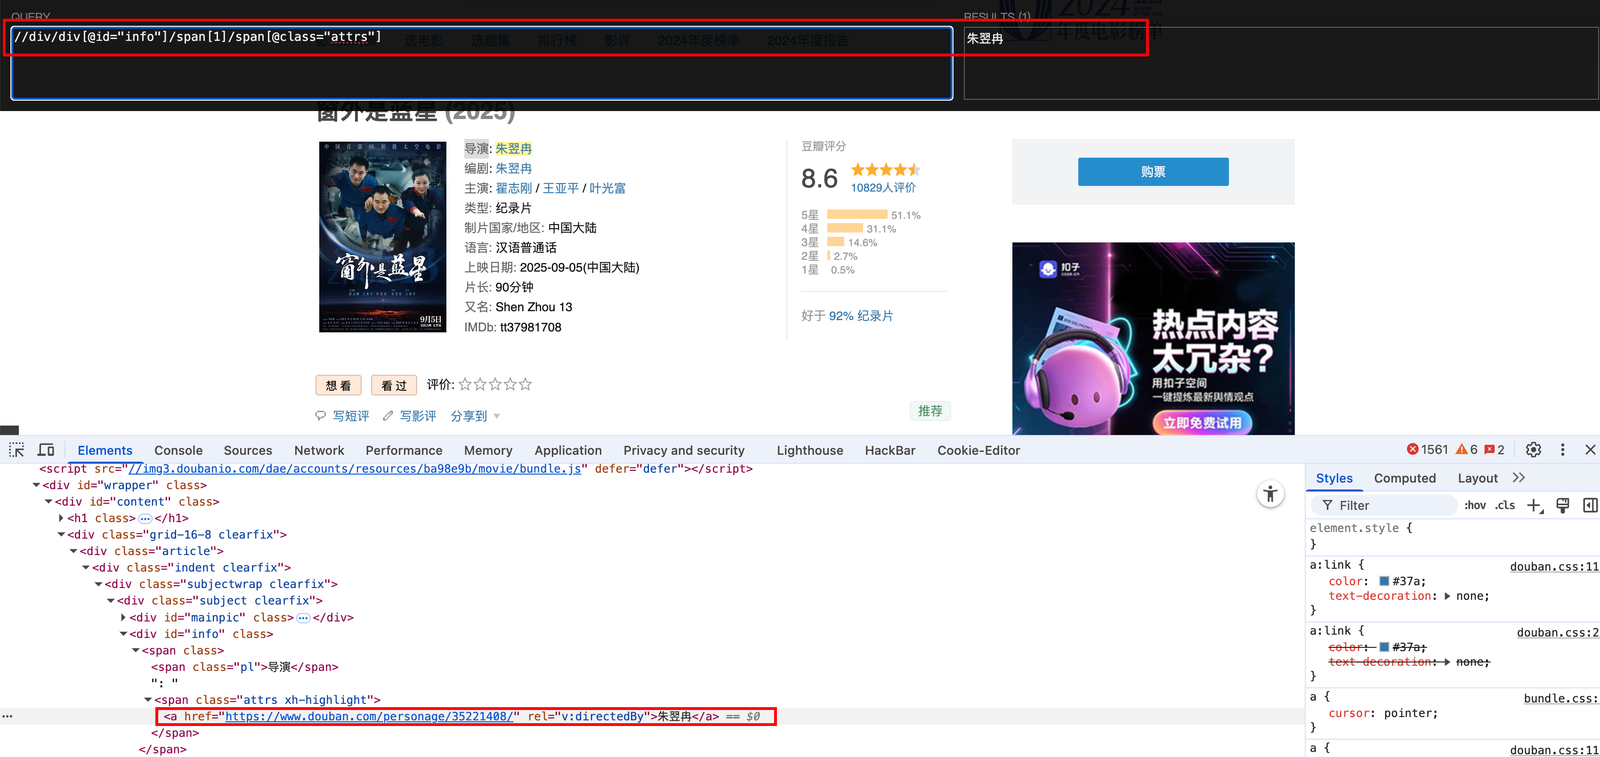Screen dimensions: 1600x757
Task: Activate the inspect element picker icon
Action: pyautogui.click(x=17, y=450)
